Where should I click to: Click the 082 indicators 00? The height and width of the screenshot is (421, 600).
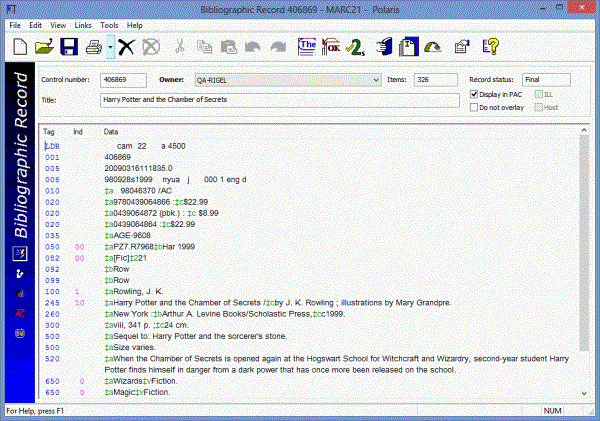[80, 258]
